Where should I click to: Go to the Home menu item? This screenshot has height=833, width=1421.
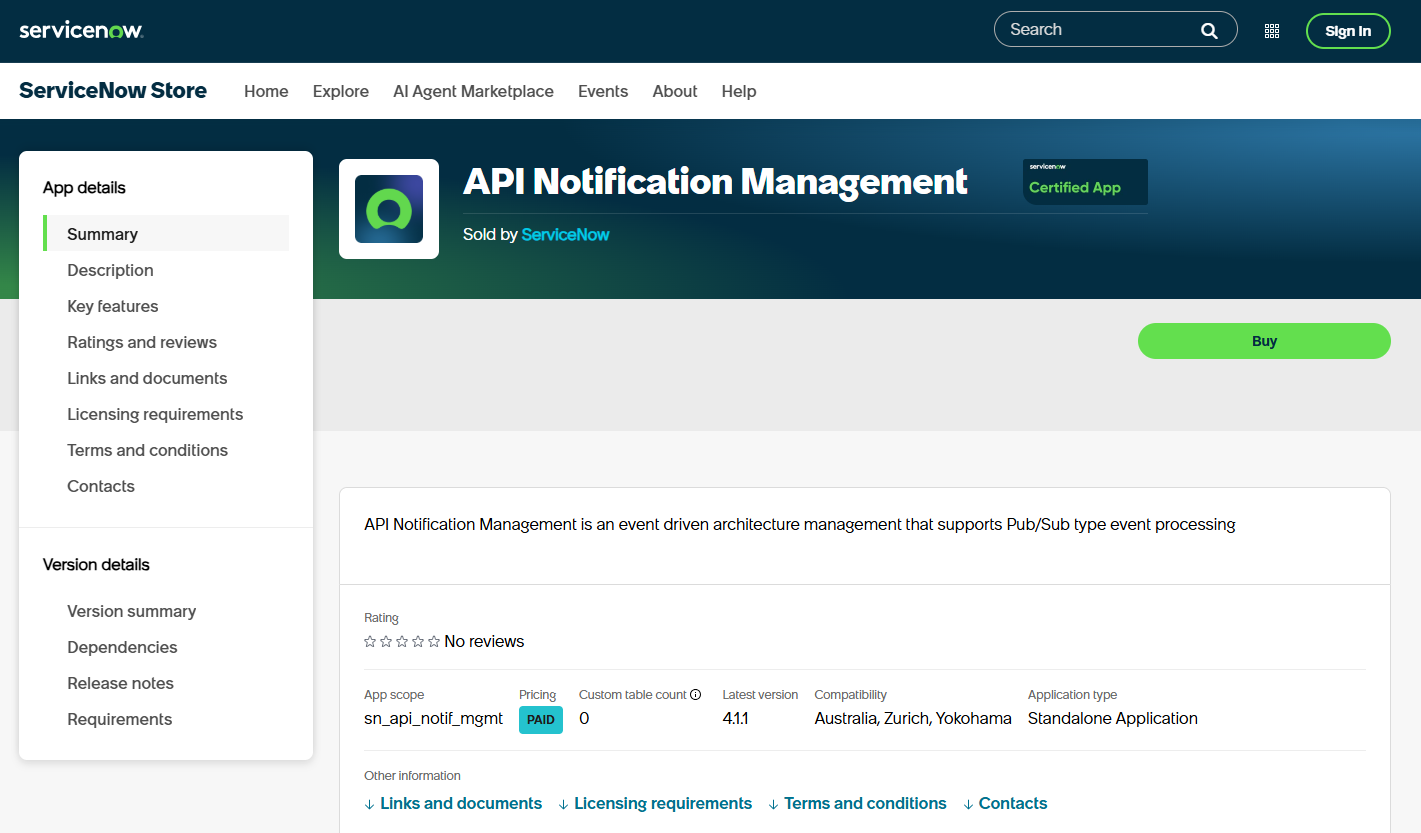click(266, 91)
